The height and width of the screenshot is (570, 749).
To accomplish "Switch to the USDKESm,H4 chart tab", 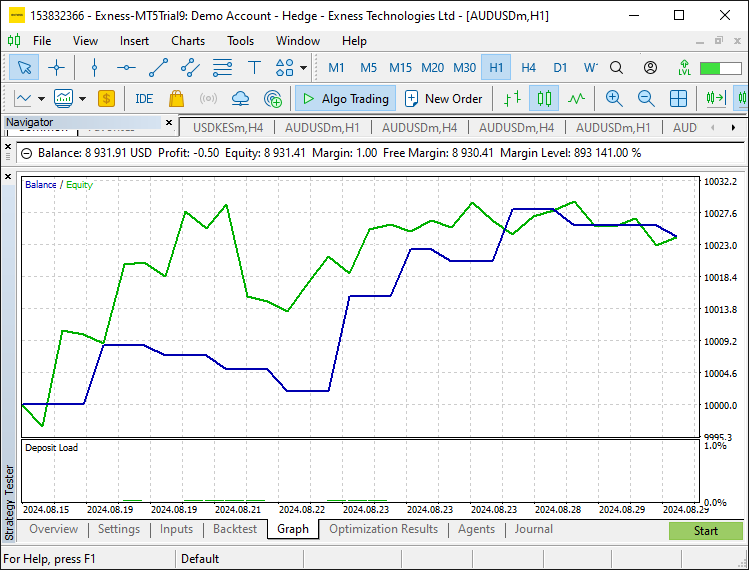I will [228, 128].
